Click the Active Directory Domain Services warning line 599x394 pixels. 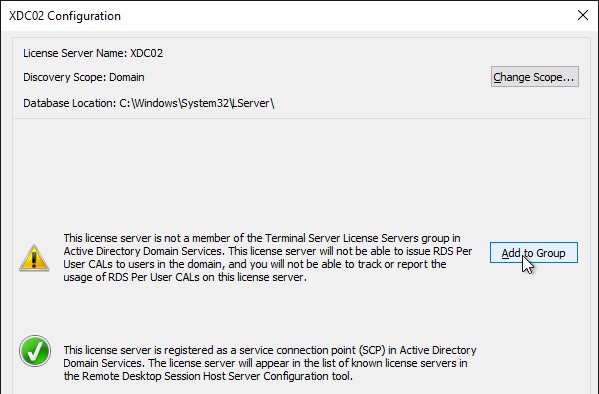pos(268,251)
